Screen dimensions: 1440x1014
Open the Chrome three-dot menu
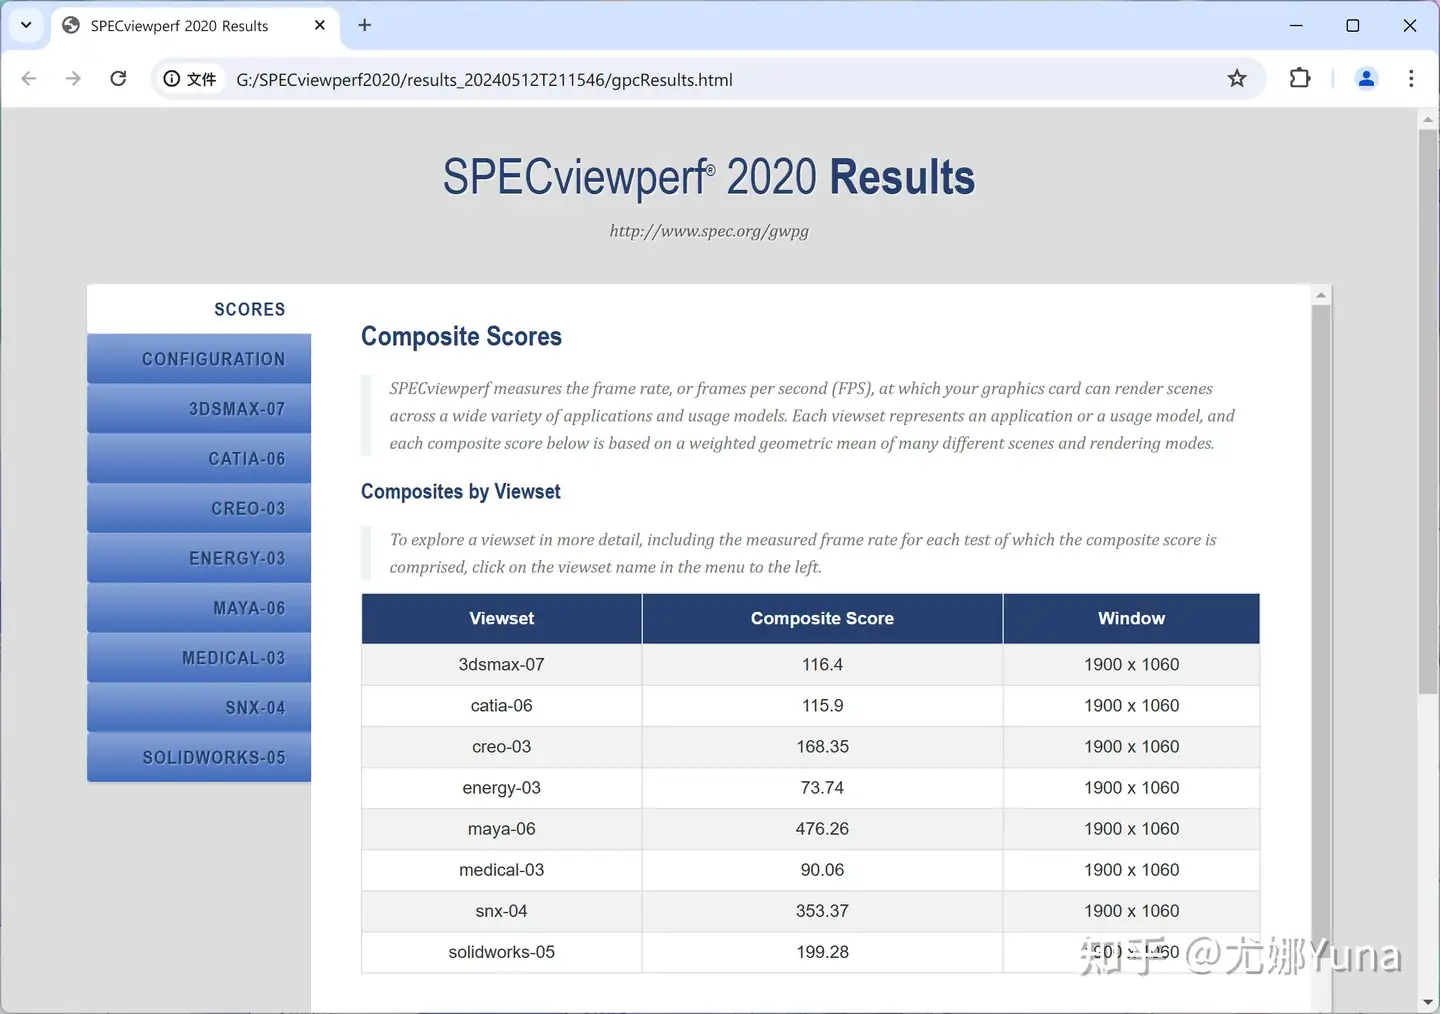pyautogui.click(x=1411, y=78)
